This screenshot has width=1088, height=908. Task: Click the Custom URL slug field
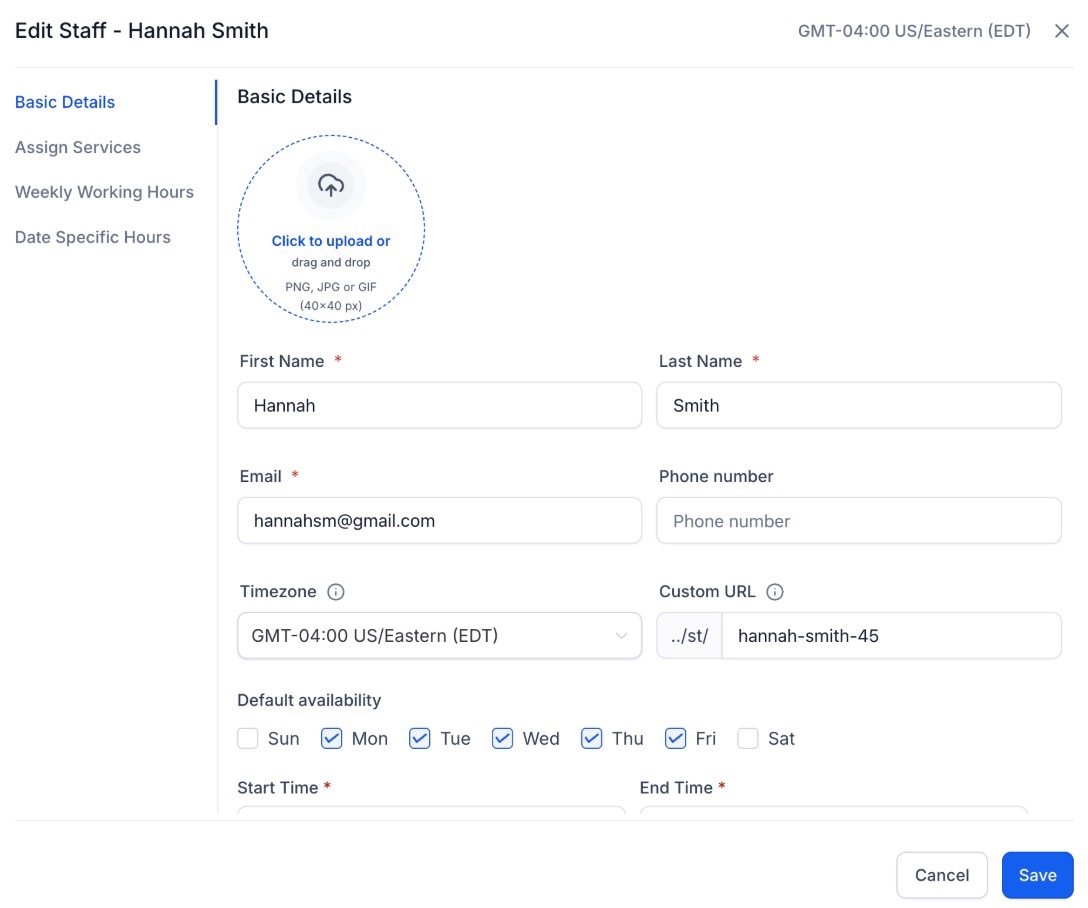[x=890, y=636]
